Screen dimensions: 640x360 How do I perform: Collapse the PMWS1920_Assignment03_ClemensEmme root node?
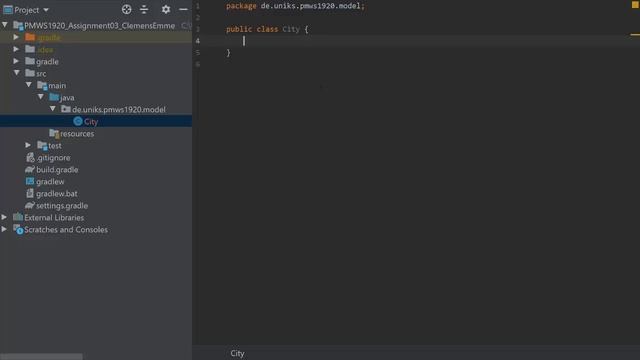tap(5, 25)
